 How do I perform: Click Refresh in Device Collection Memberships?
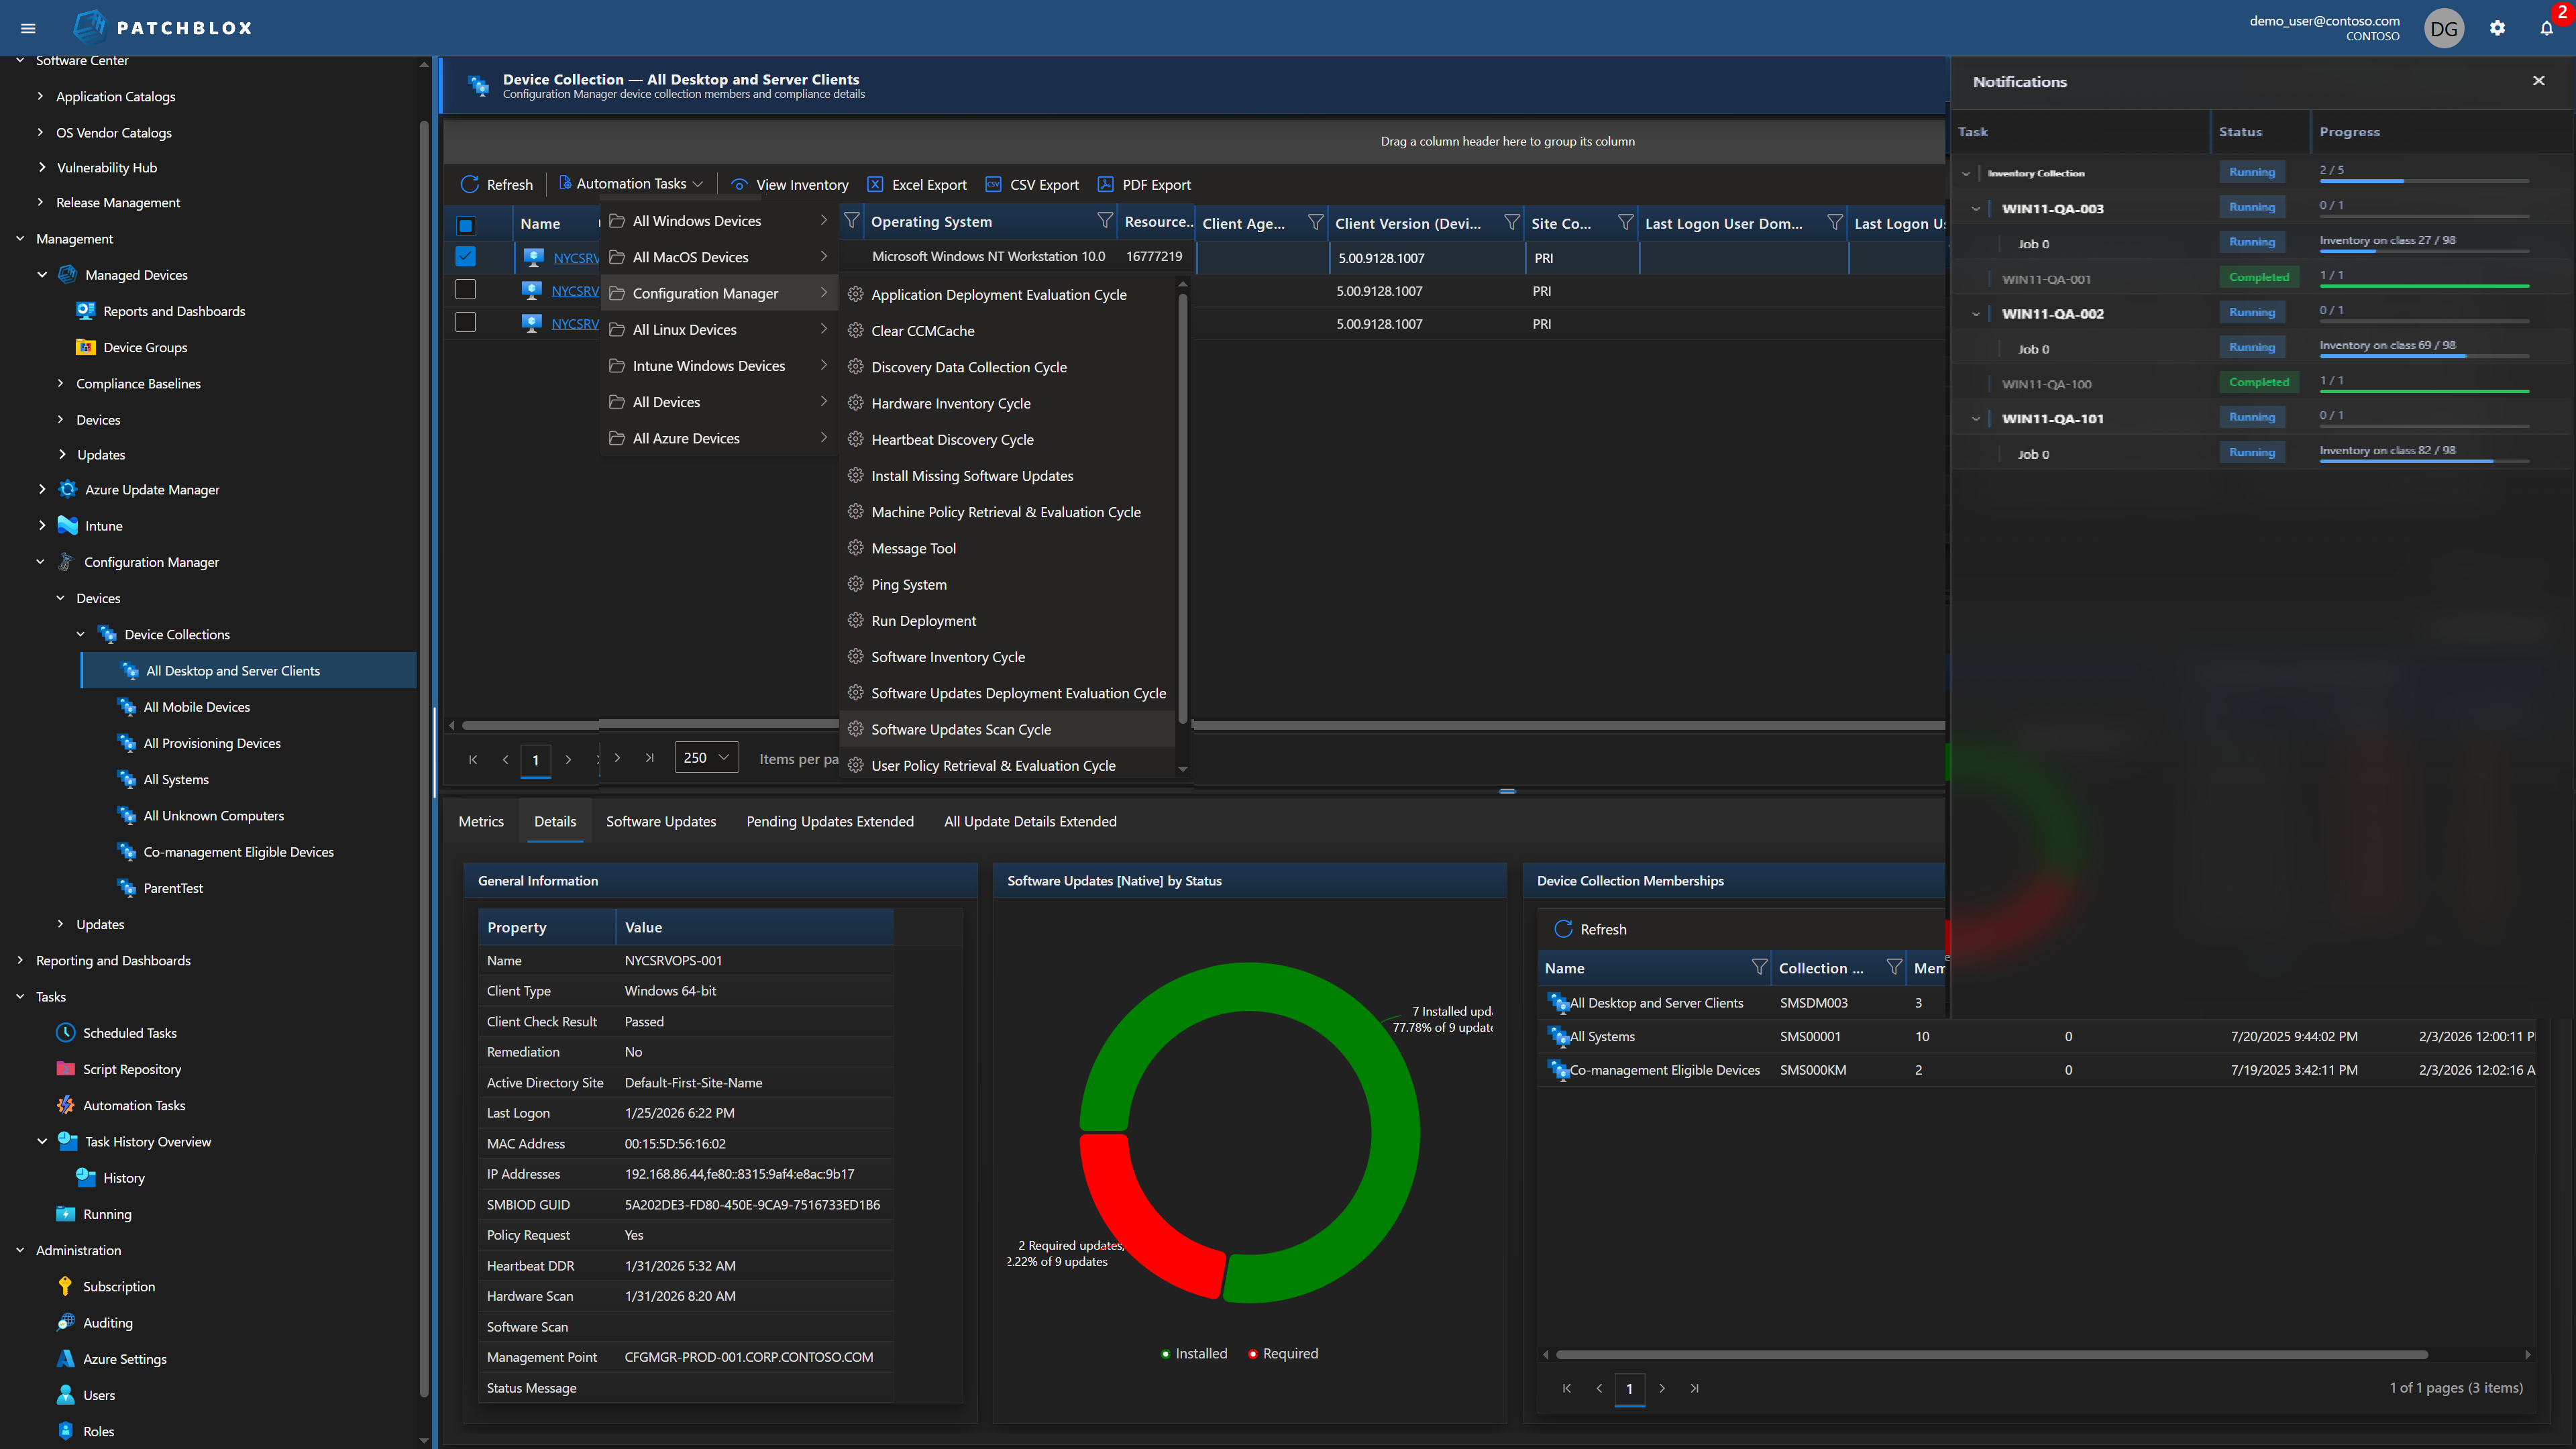click(1592, 929)
